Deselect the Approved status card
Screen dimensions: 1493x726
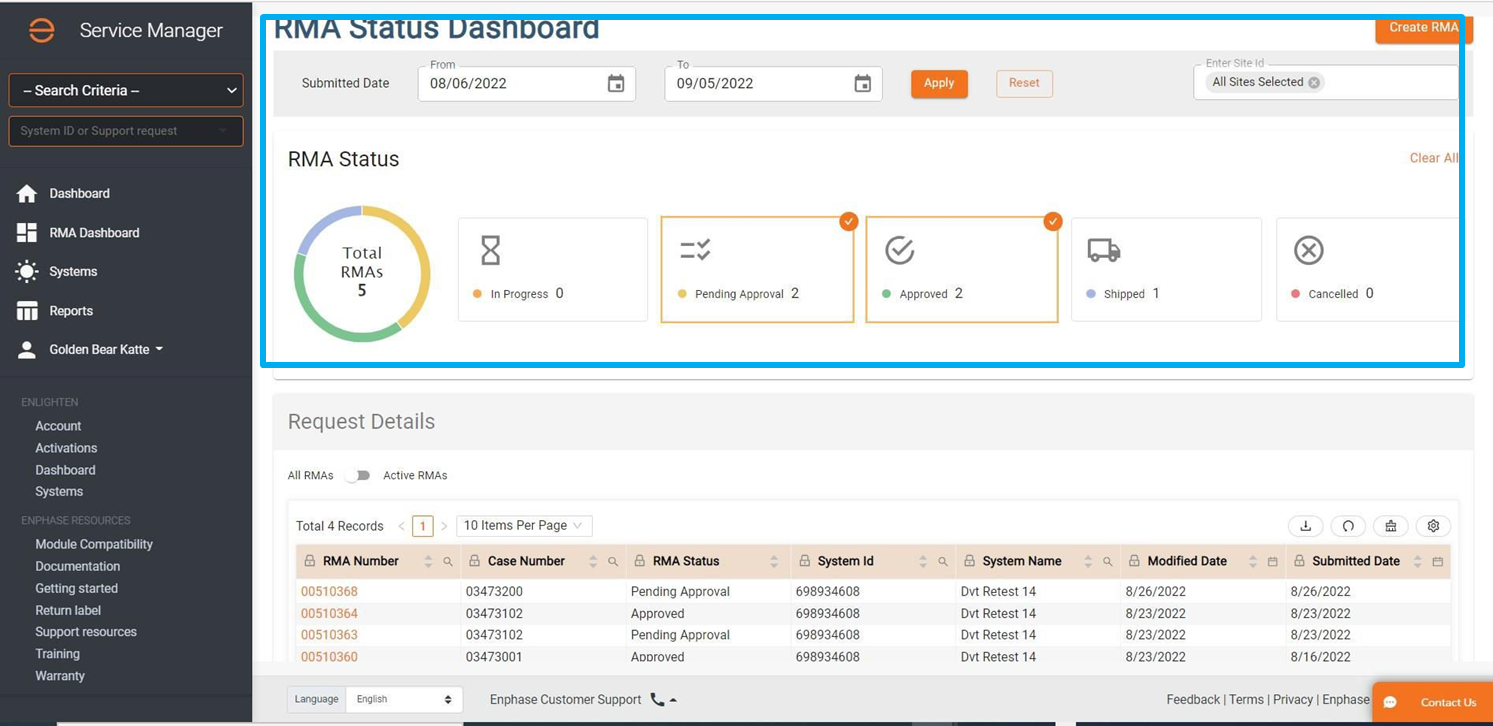coord(962,268)
